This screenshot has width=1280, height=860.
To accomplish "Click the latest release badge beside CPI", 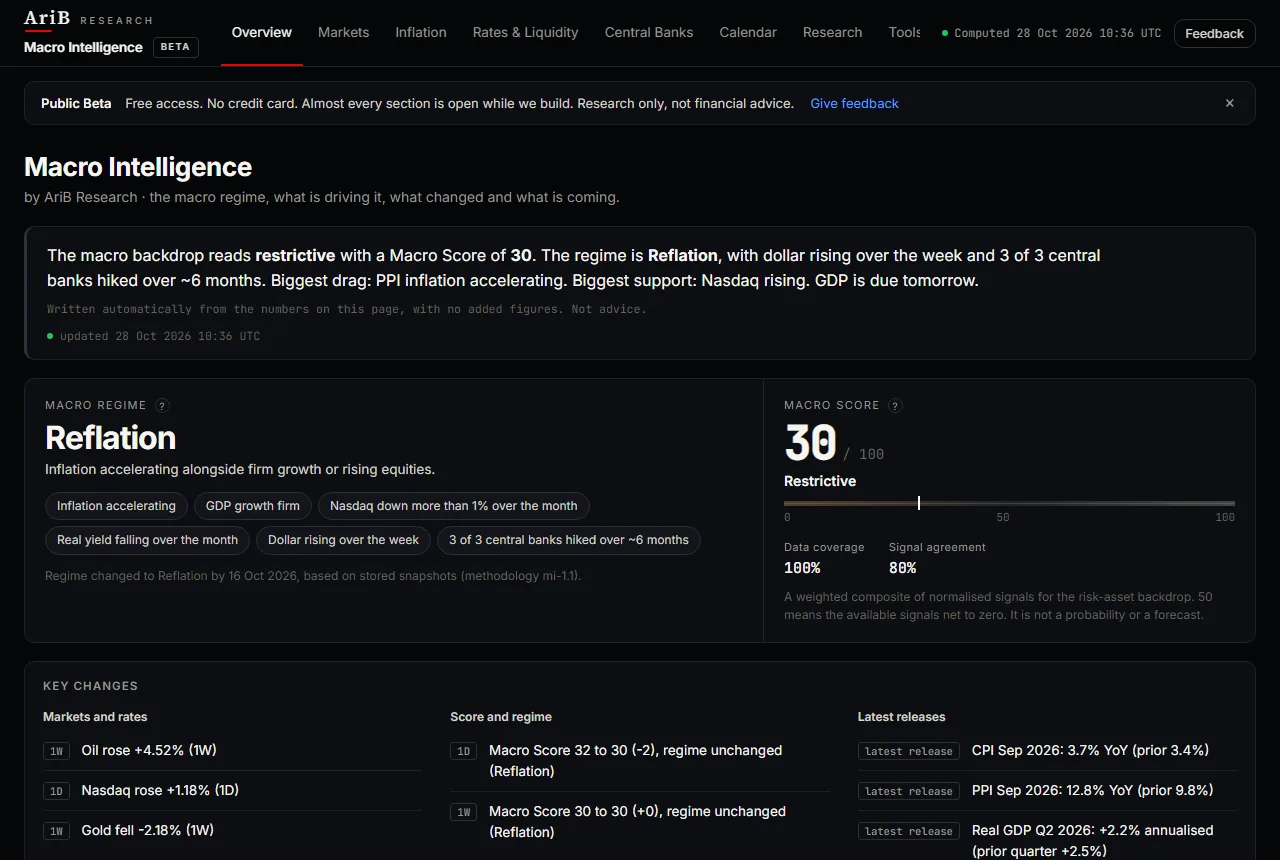I will click(909, 751).
